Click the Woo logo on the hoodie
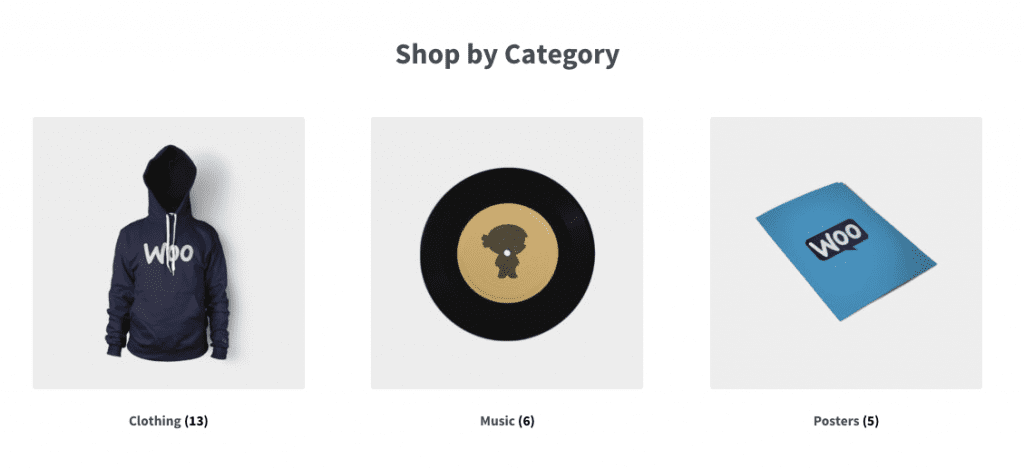Viewport: 1024px width, 469px height. [168, 253]
